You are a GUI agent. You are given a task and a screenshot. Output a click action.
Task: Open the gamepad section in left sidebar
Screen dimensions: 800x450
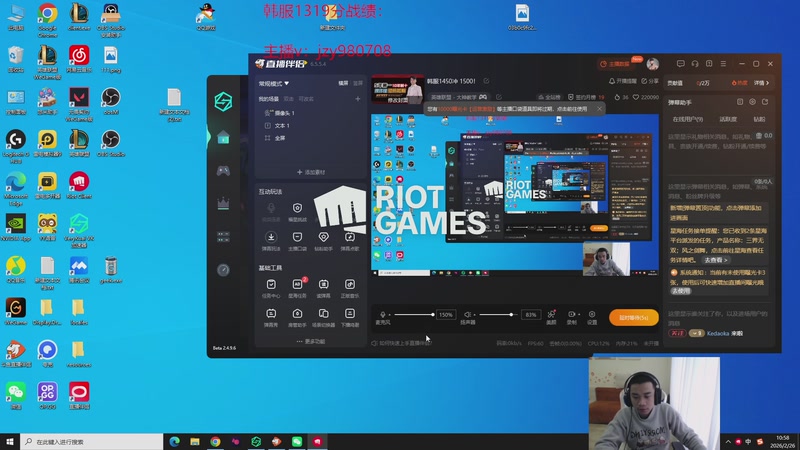click(223, 171)
